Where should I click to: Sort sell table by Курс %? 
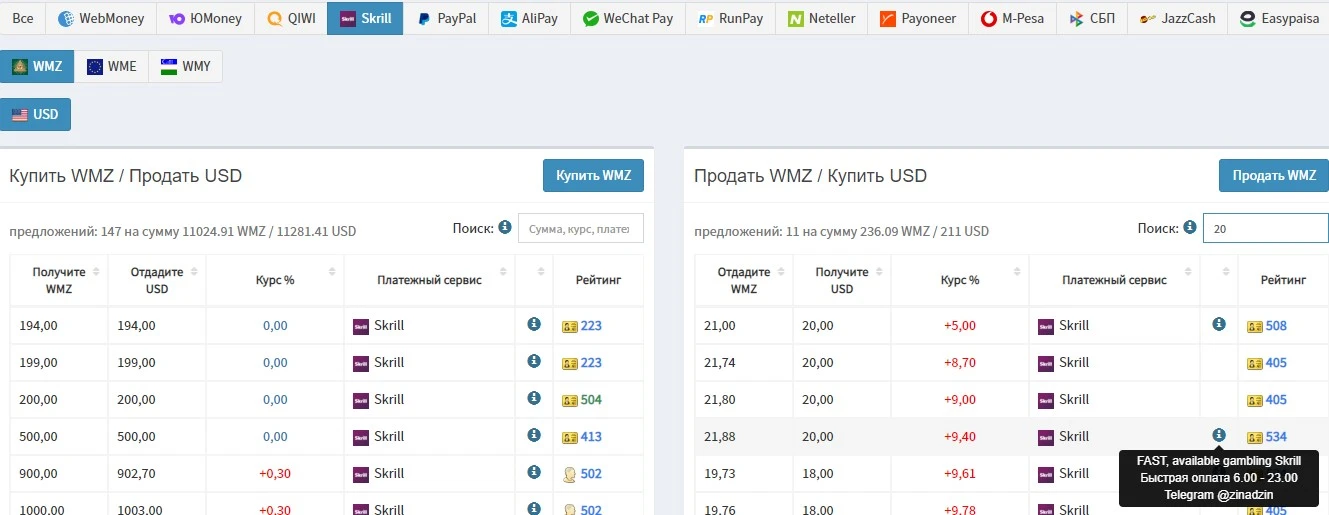pyautogui.click(x=960, y=280)
